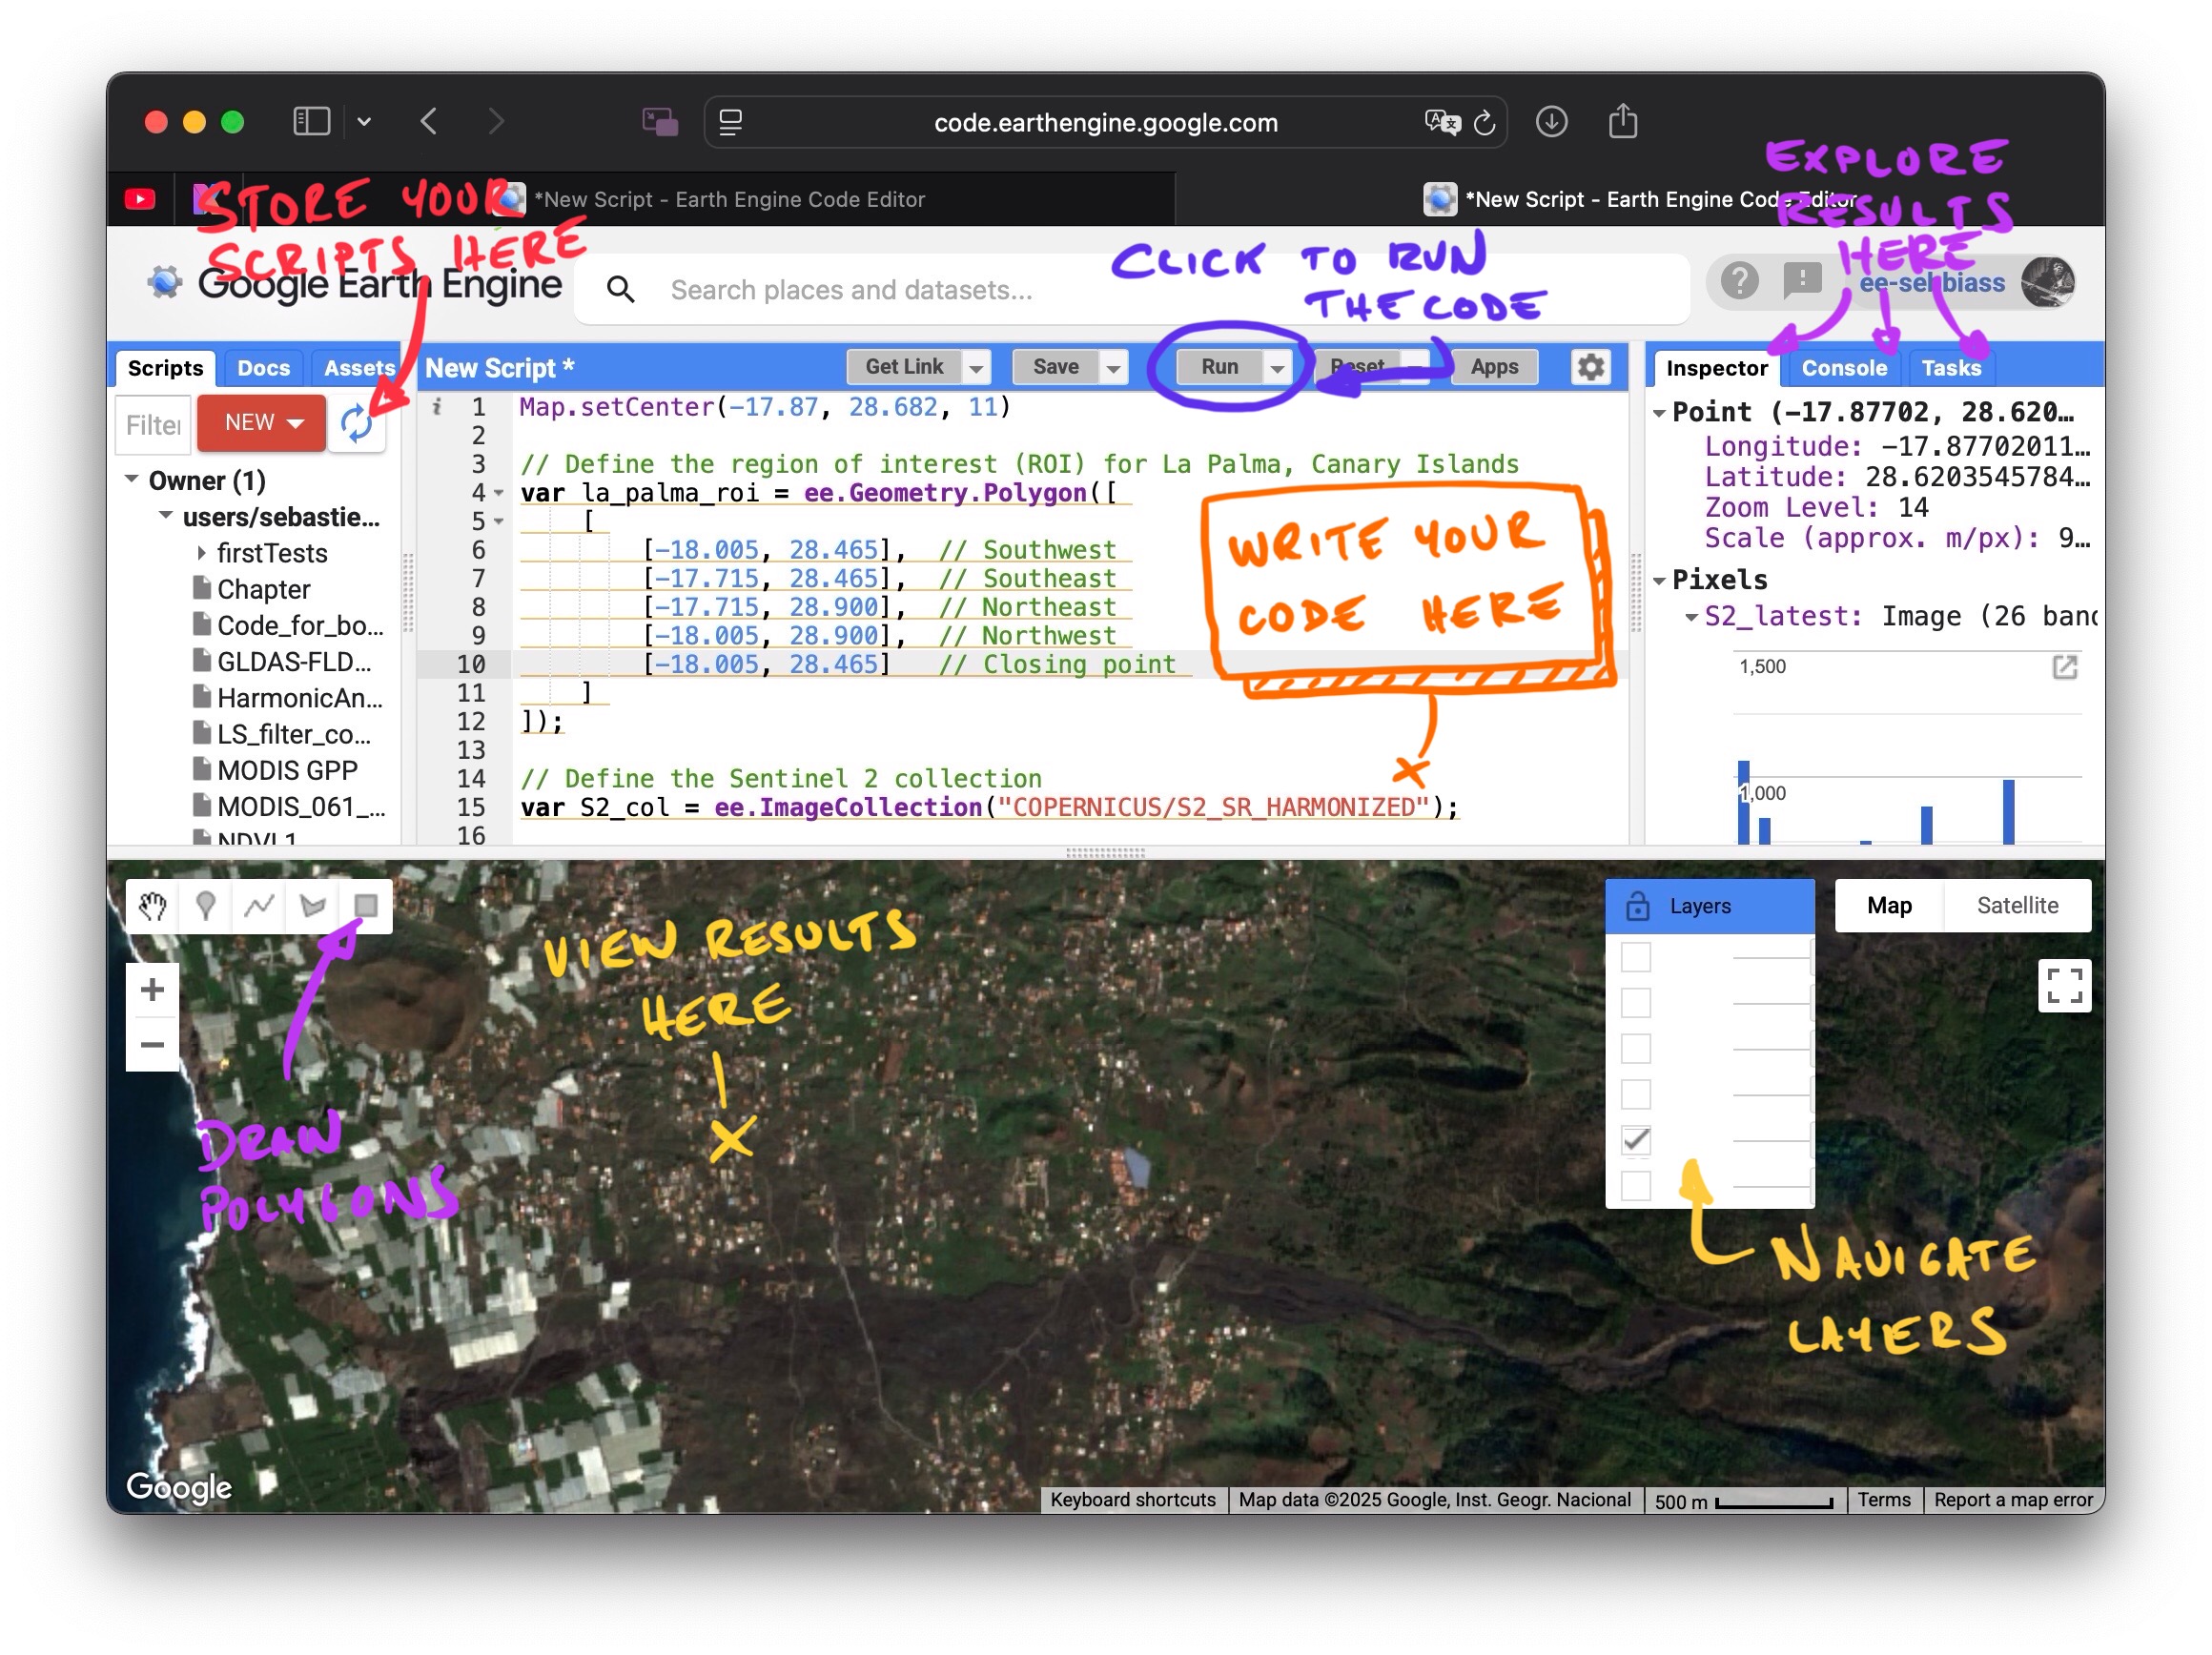Click the search places and datasets field
Screen dimensions: 2212x1655
tap(850, 290)
